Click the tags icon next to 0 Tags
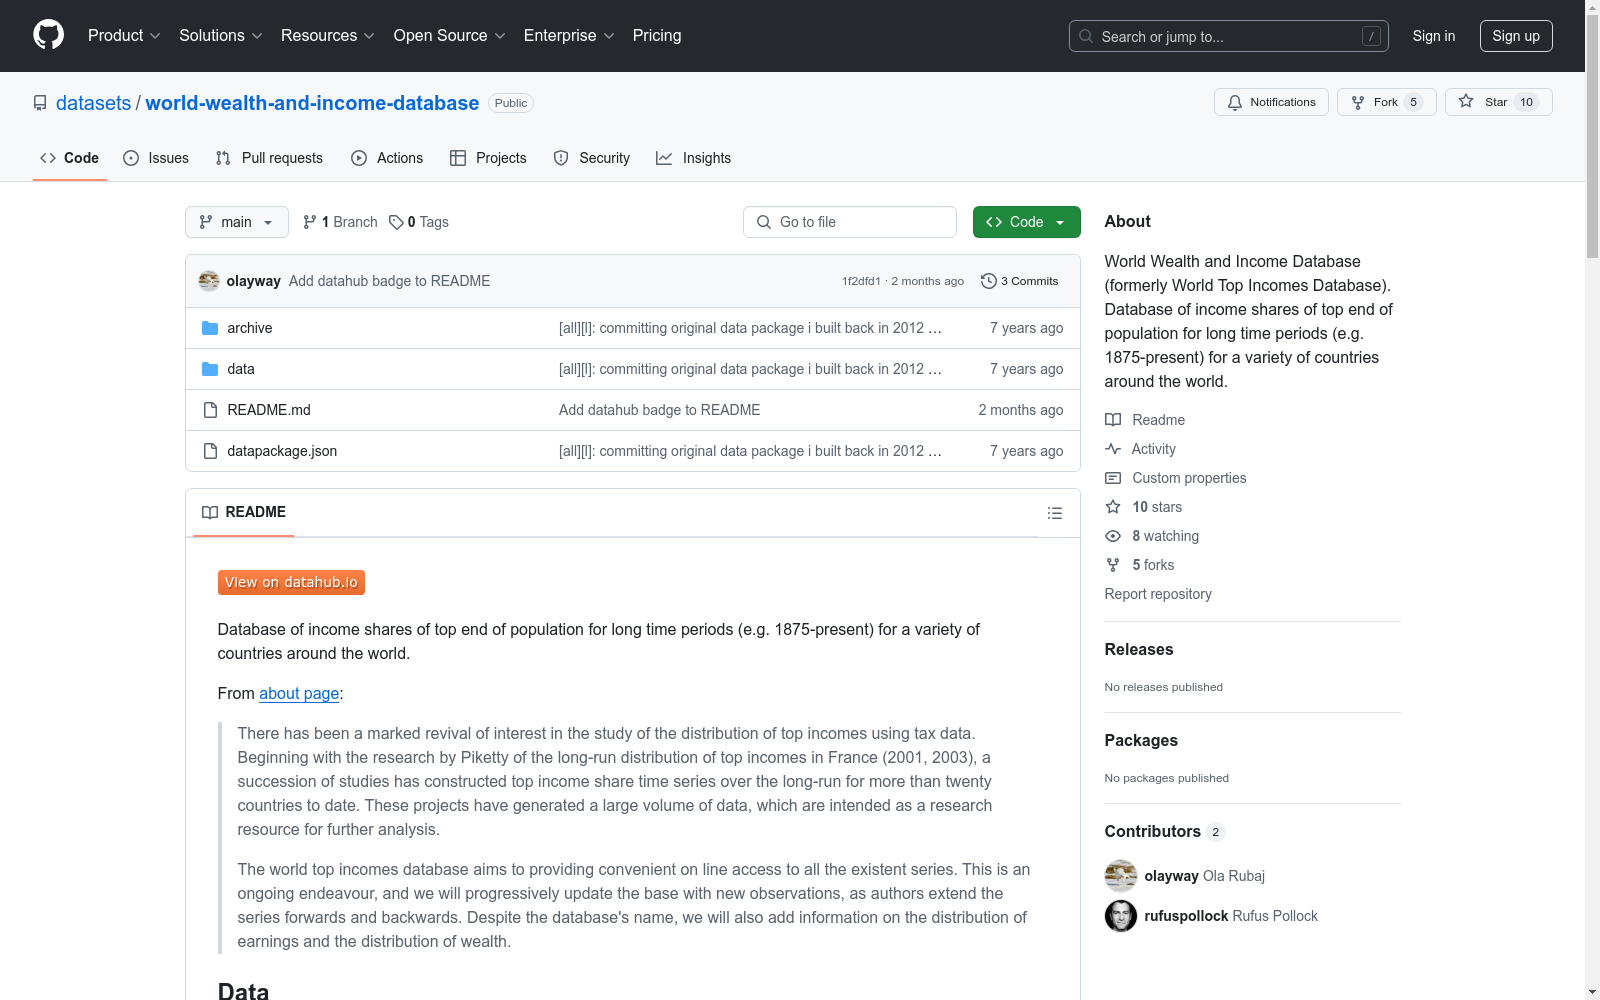The width and height of the screenshot is (1600, 1000). point(396,222)
